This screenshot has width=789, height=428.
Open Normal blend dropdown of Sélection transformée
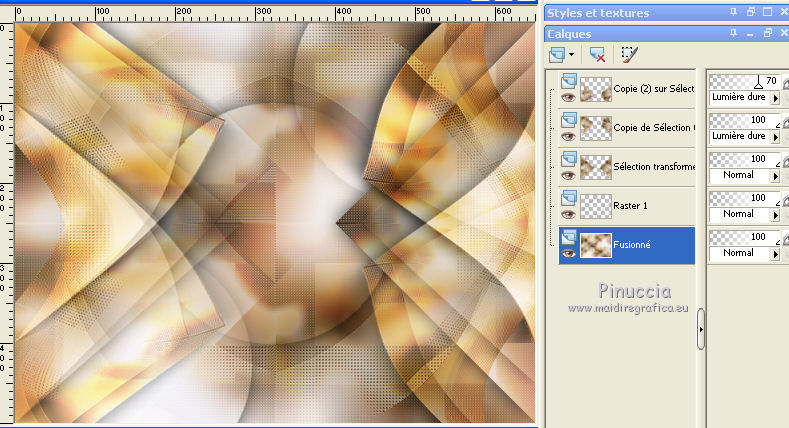(x=775, y=176)
